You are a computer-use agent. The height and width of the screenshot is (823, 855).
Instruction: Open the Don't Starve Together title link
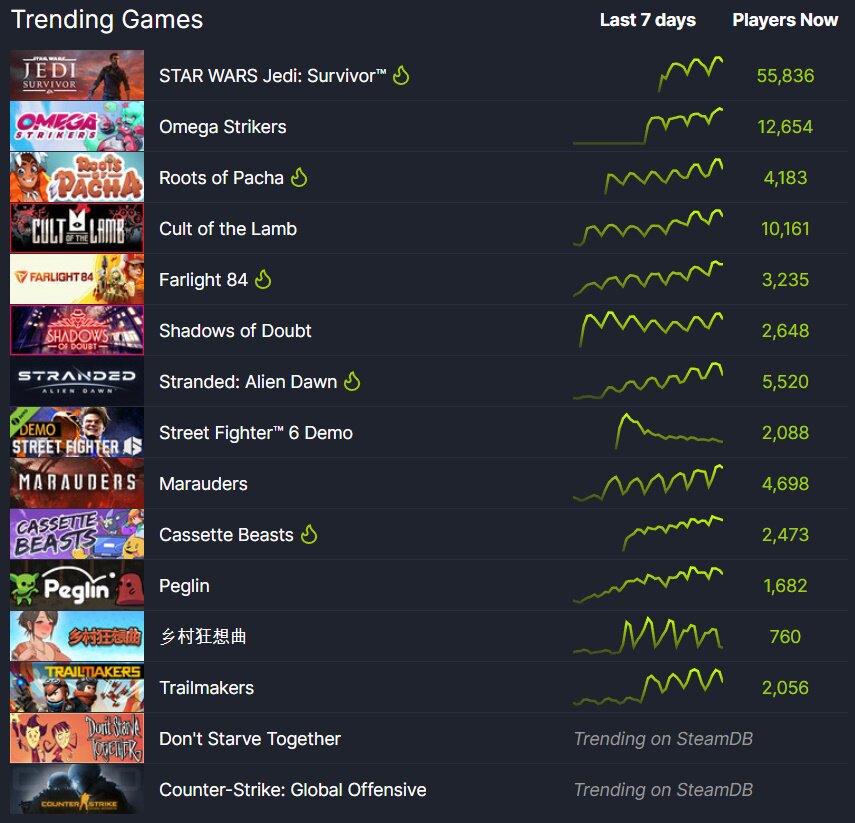click(250, 738)
